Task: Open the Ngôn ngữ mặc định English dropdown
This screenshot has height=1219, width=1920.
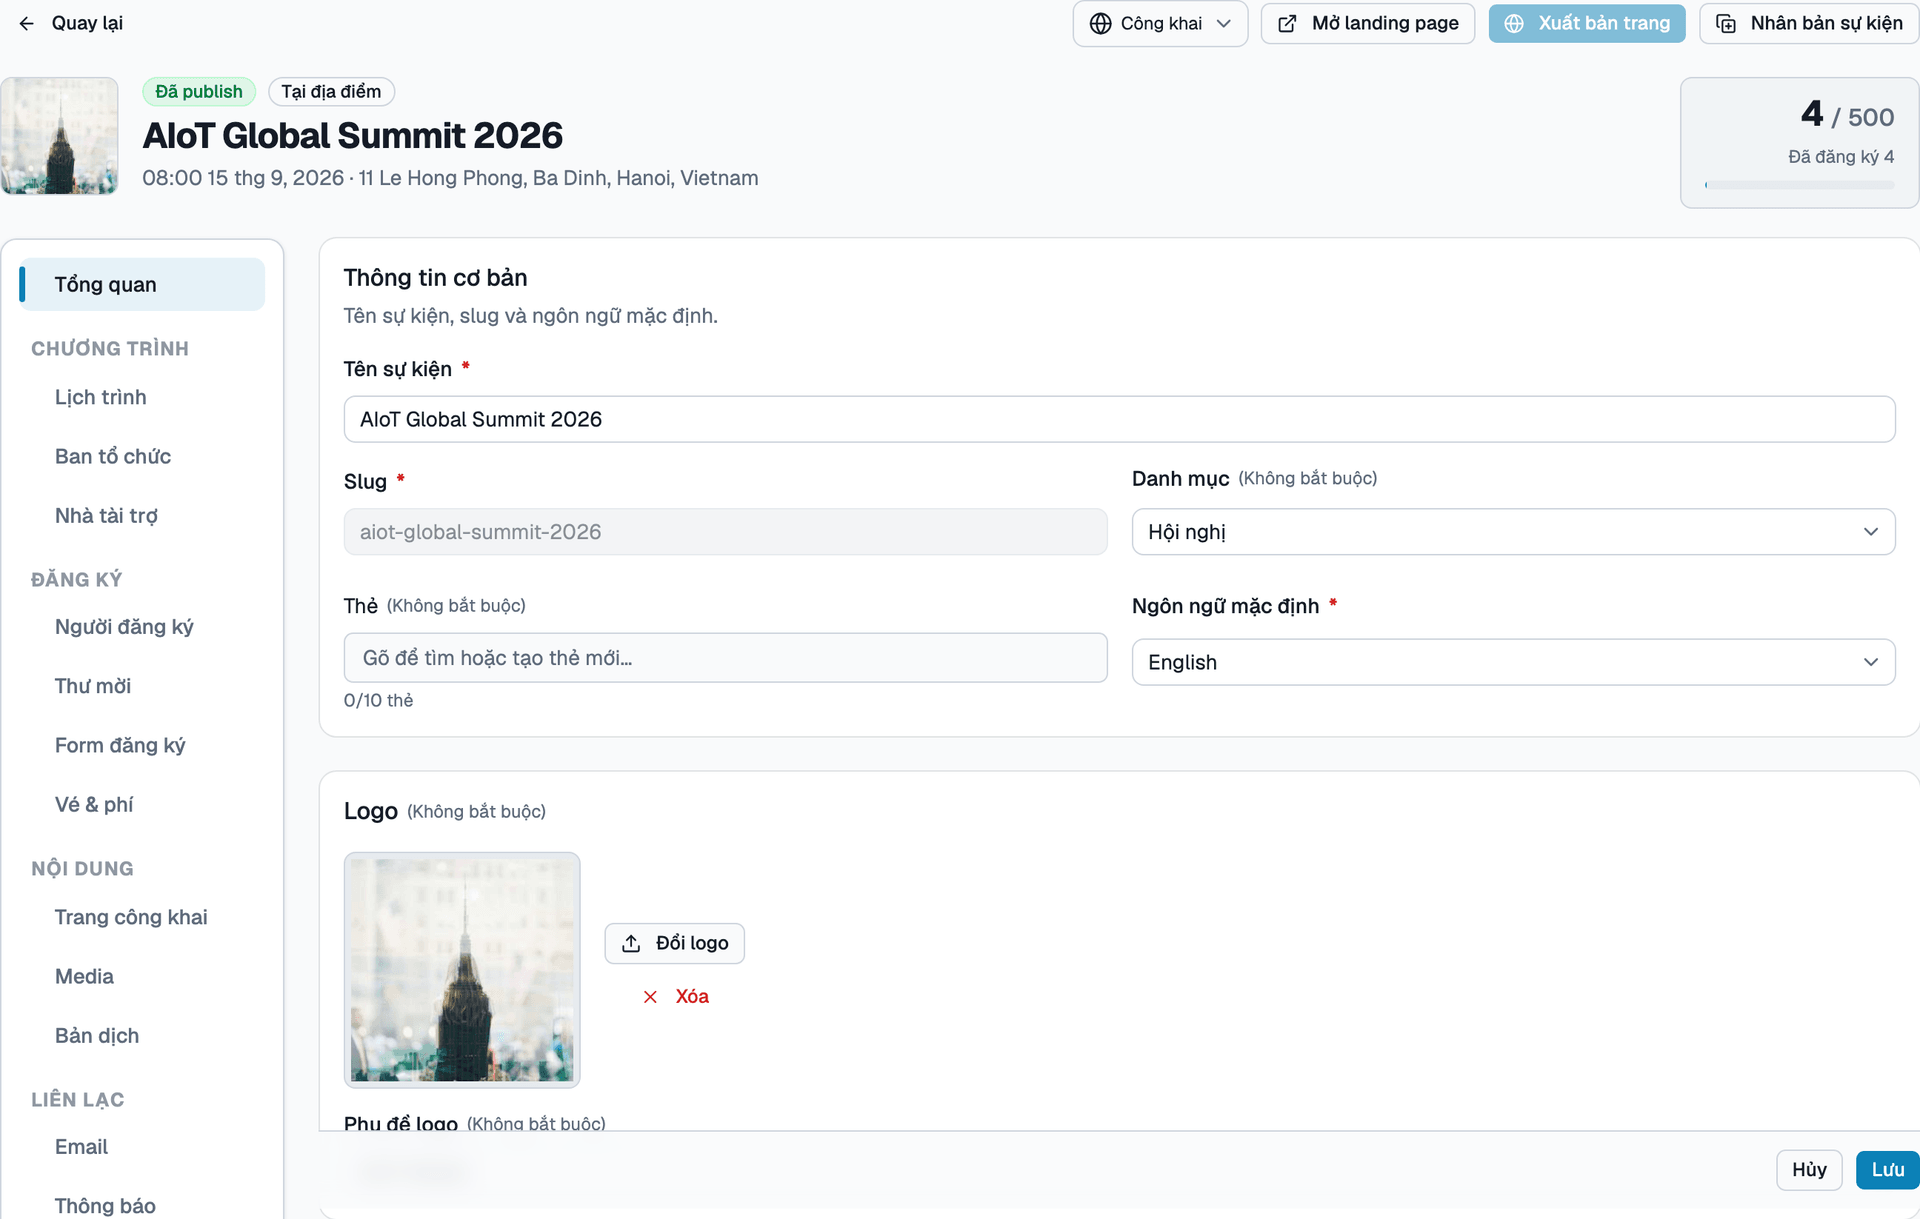Action: point(1513,662)
